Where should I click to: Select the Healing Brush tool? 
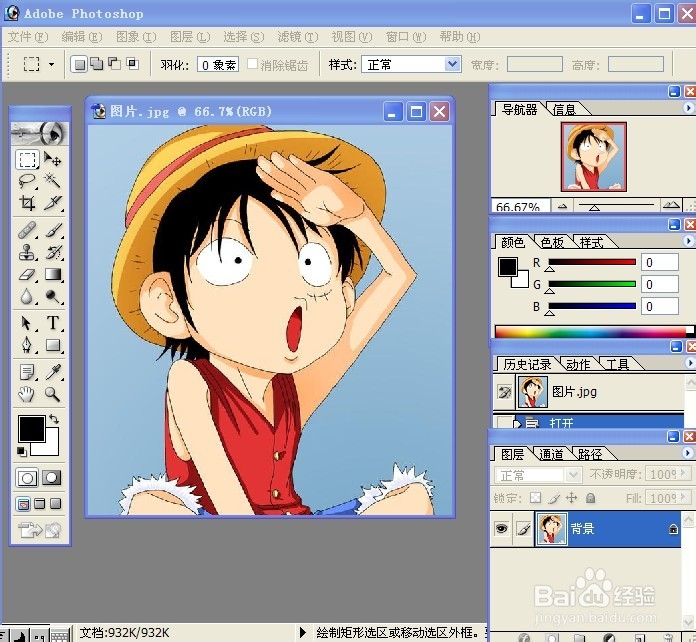[27, 230]
